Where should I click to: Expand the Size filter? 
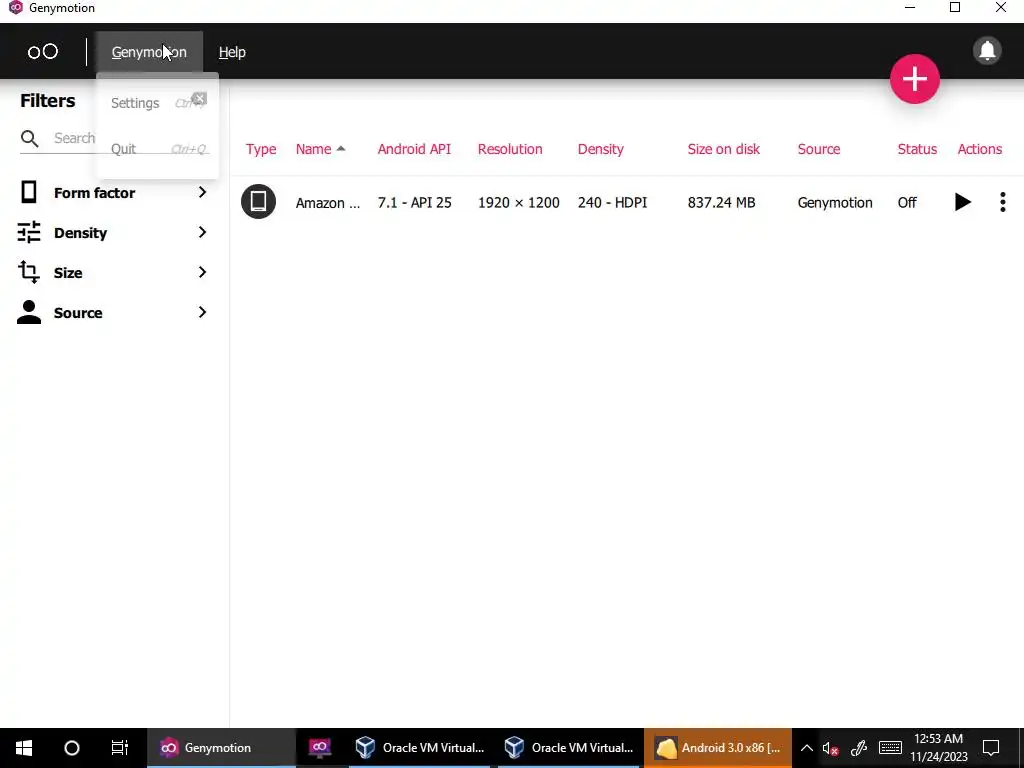[x=112, y=272]
